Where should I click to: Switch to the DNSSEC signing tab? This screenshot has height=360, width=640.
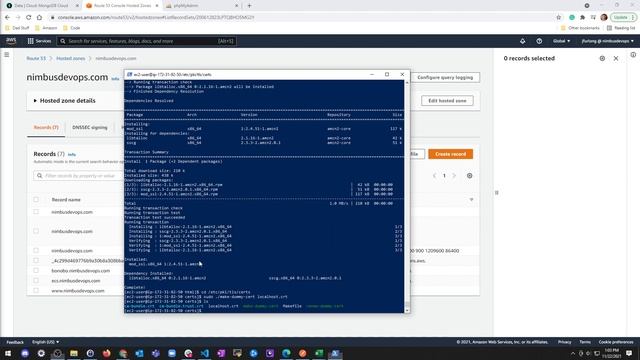(90, 127)
